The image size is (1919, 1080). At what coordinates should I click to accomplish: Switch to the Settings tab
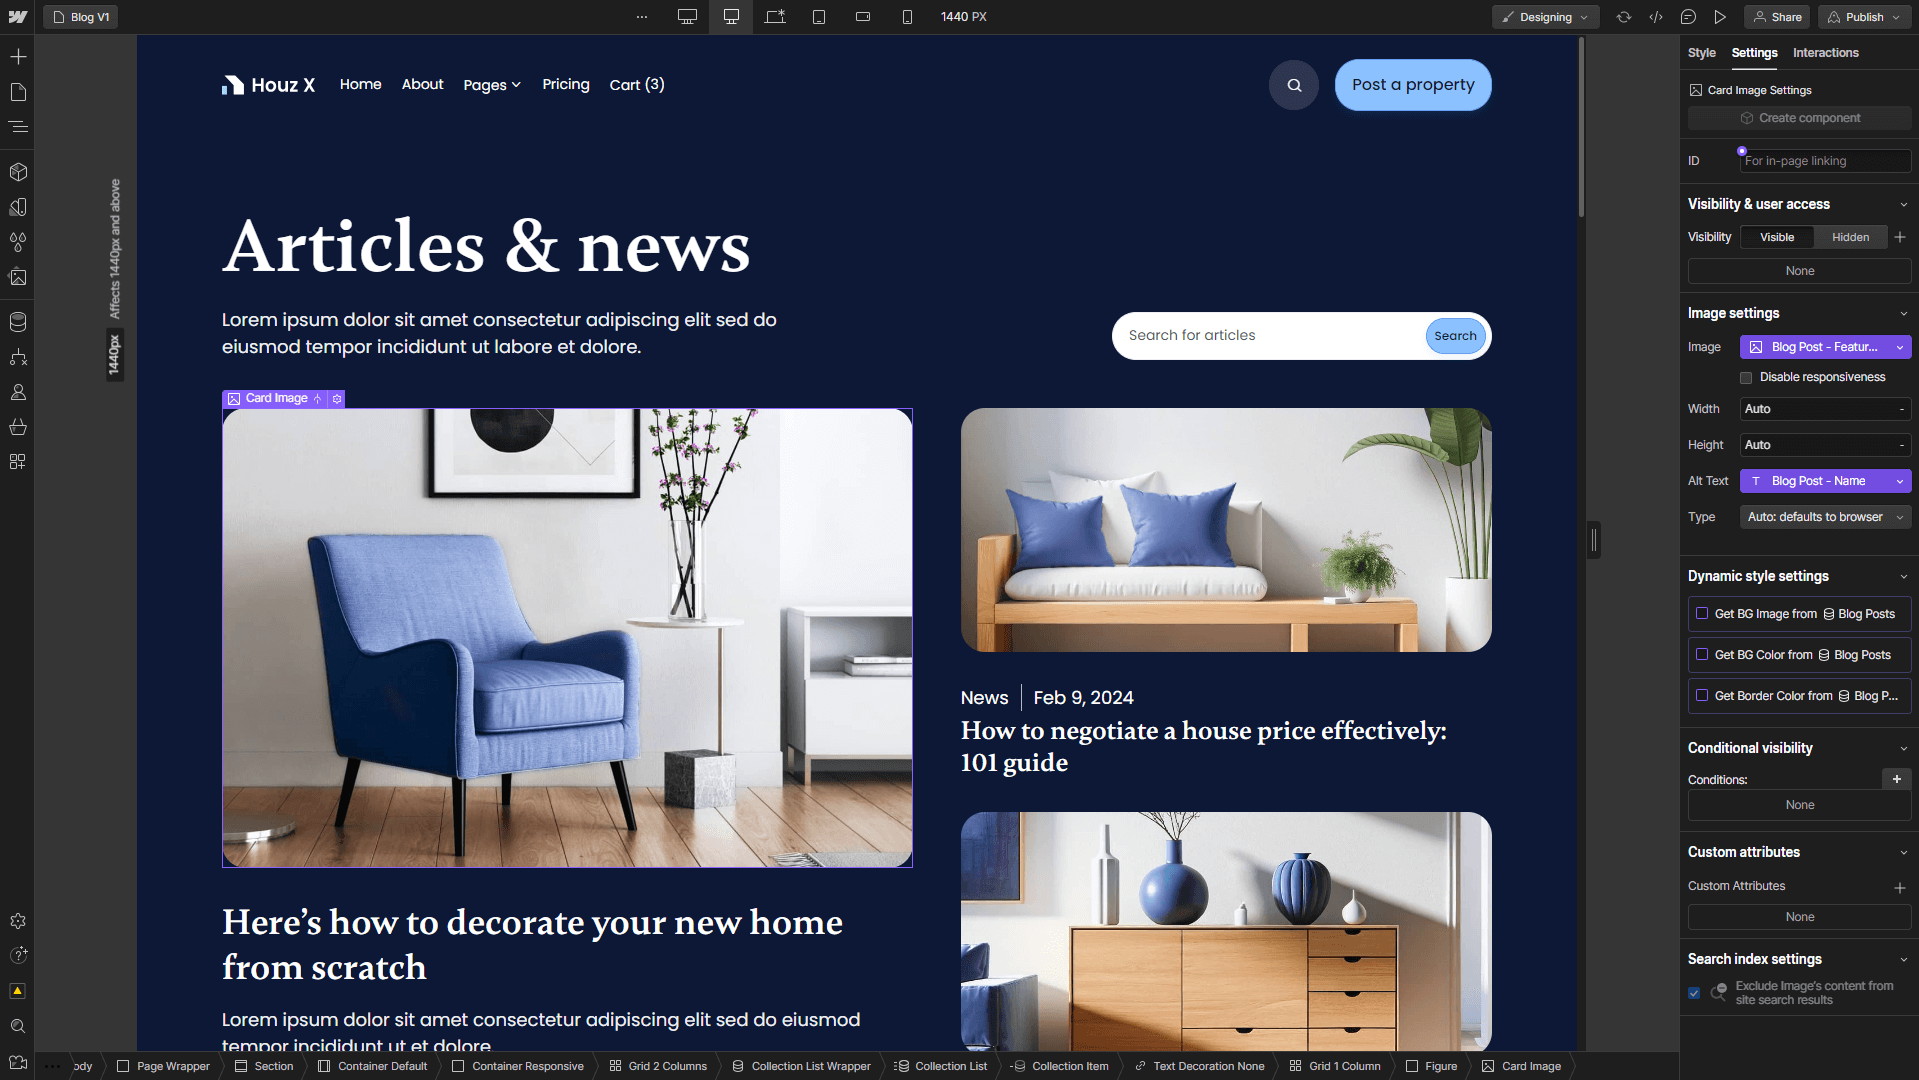pyautogui.click(x=1754, y=53)
